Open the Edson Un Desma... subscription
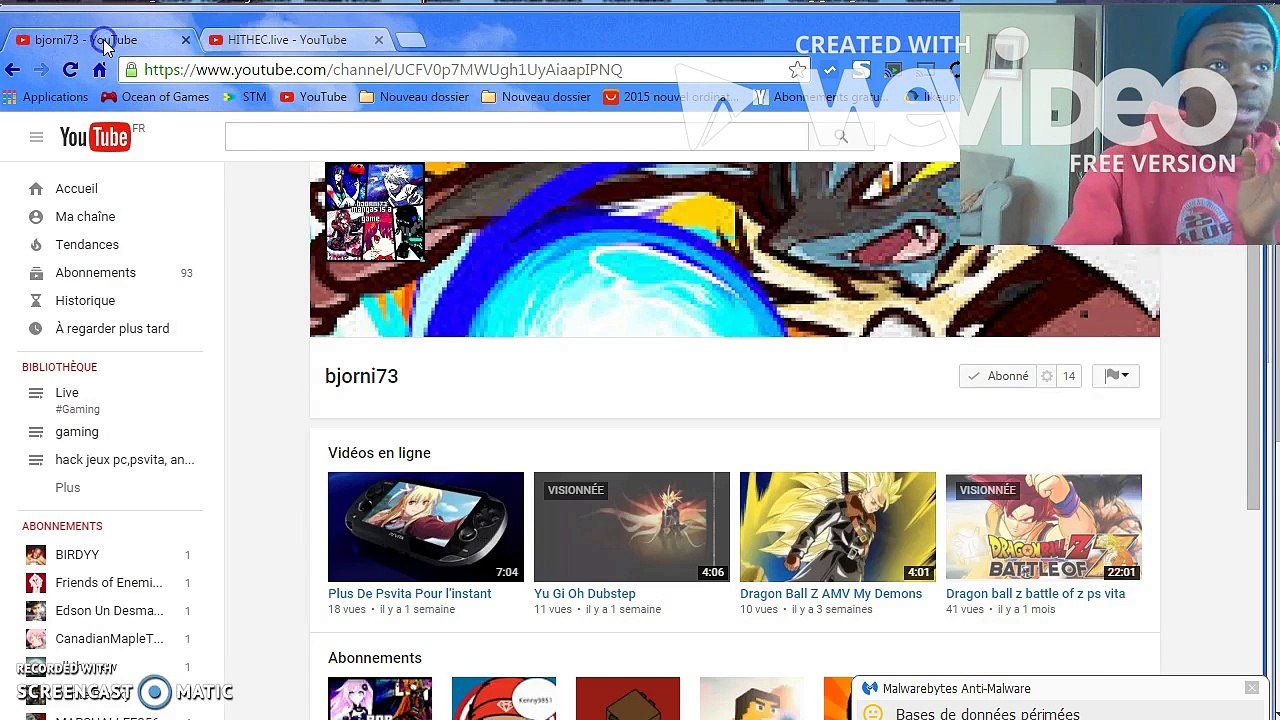The width and height of the screenshot is (1280, 720). tap(108, 610)
